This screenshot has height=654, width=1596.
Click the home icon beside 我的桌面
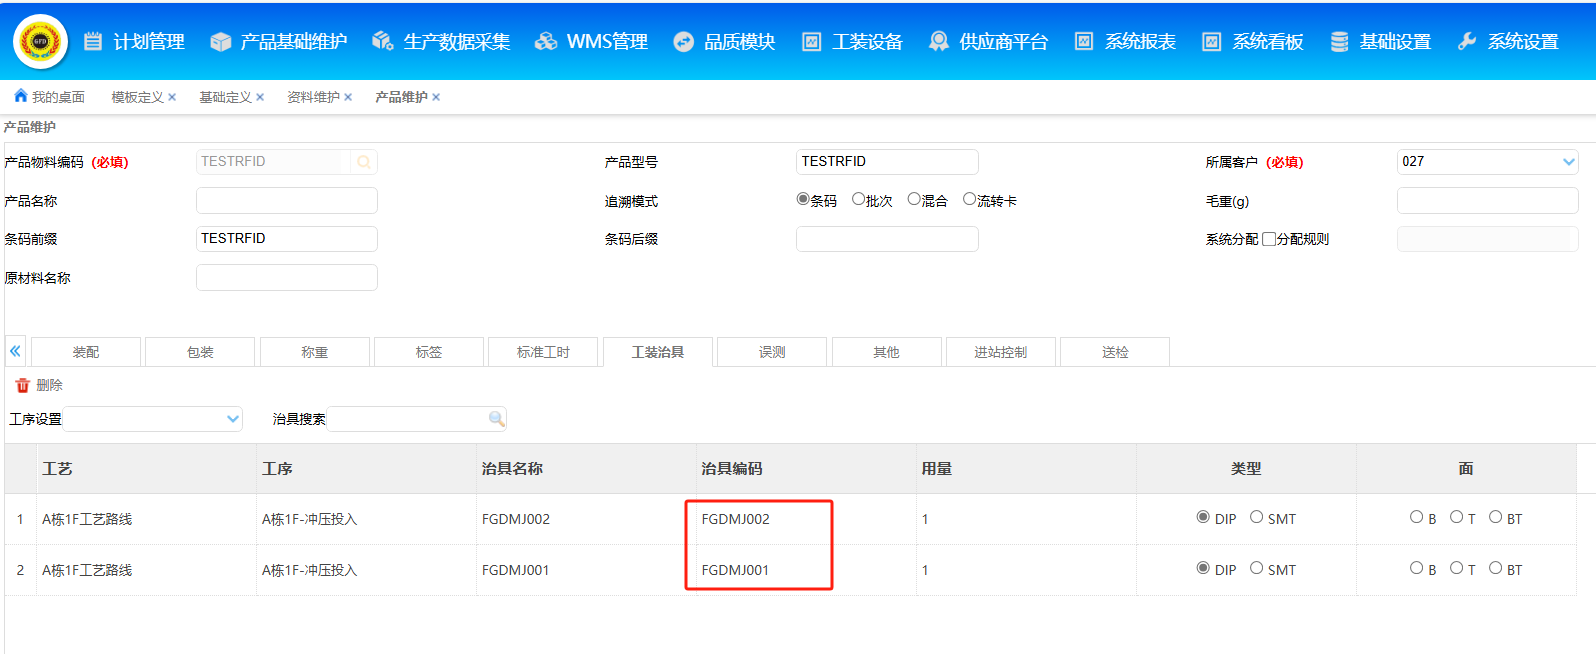[x=20, y=96]
